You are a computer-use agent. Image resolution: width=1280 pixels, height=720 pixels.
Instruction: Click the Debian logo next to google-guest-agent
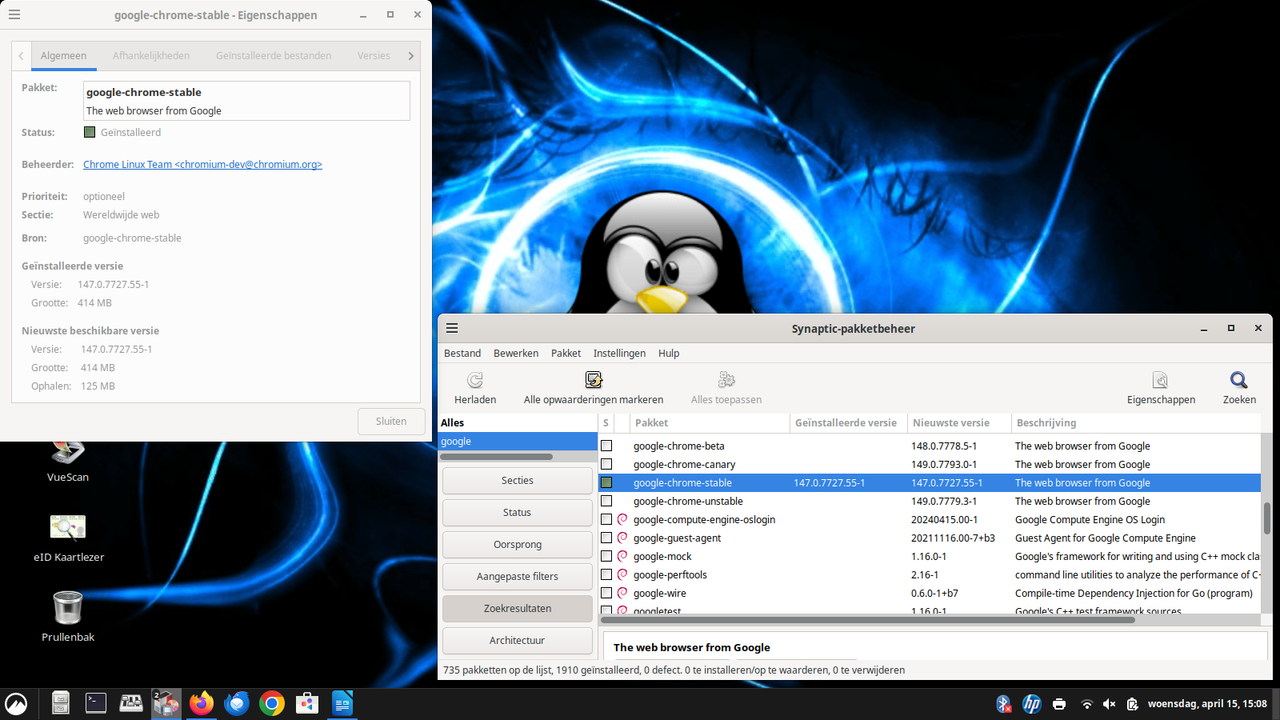click(x=622, y=538)
